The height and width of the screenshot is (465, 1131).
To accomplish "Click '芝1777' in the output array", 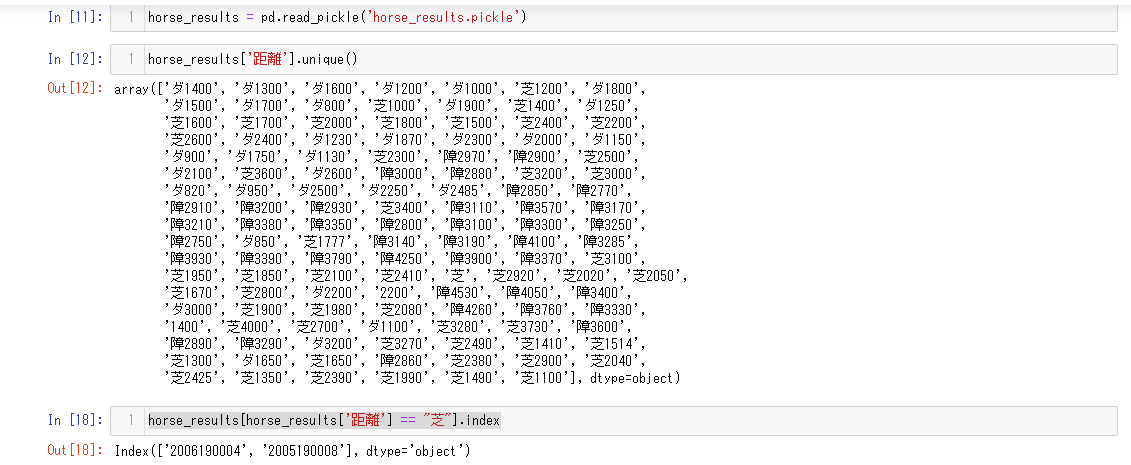I will coord(327,241).
